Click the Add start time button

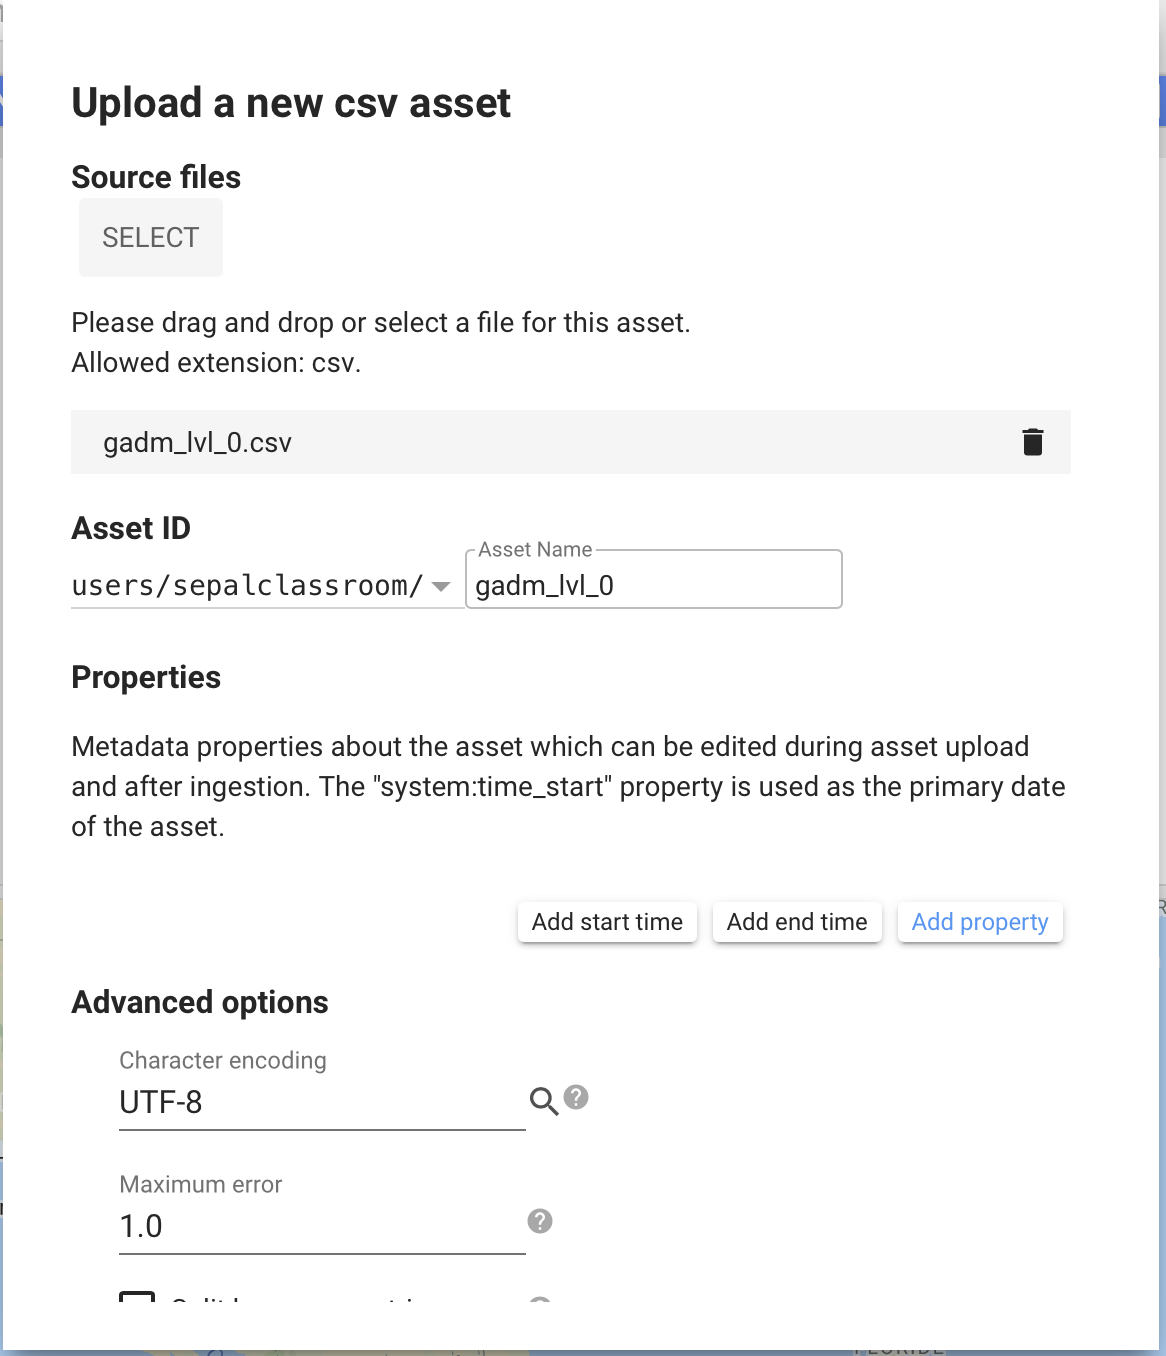(607, 922)
